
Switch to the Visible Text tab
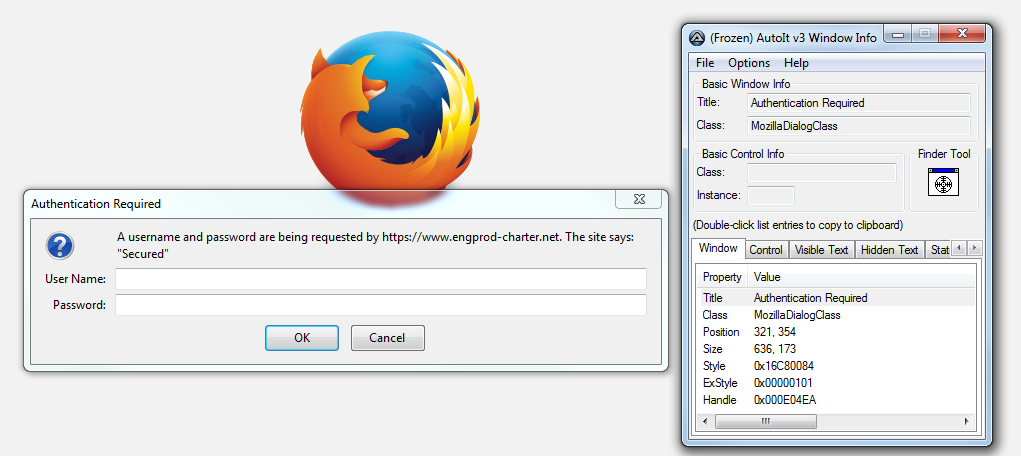(821, 249)
